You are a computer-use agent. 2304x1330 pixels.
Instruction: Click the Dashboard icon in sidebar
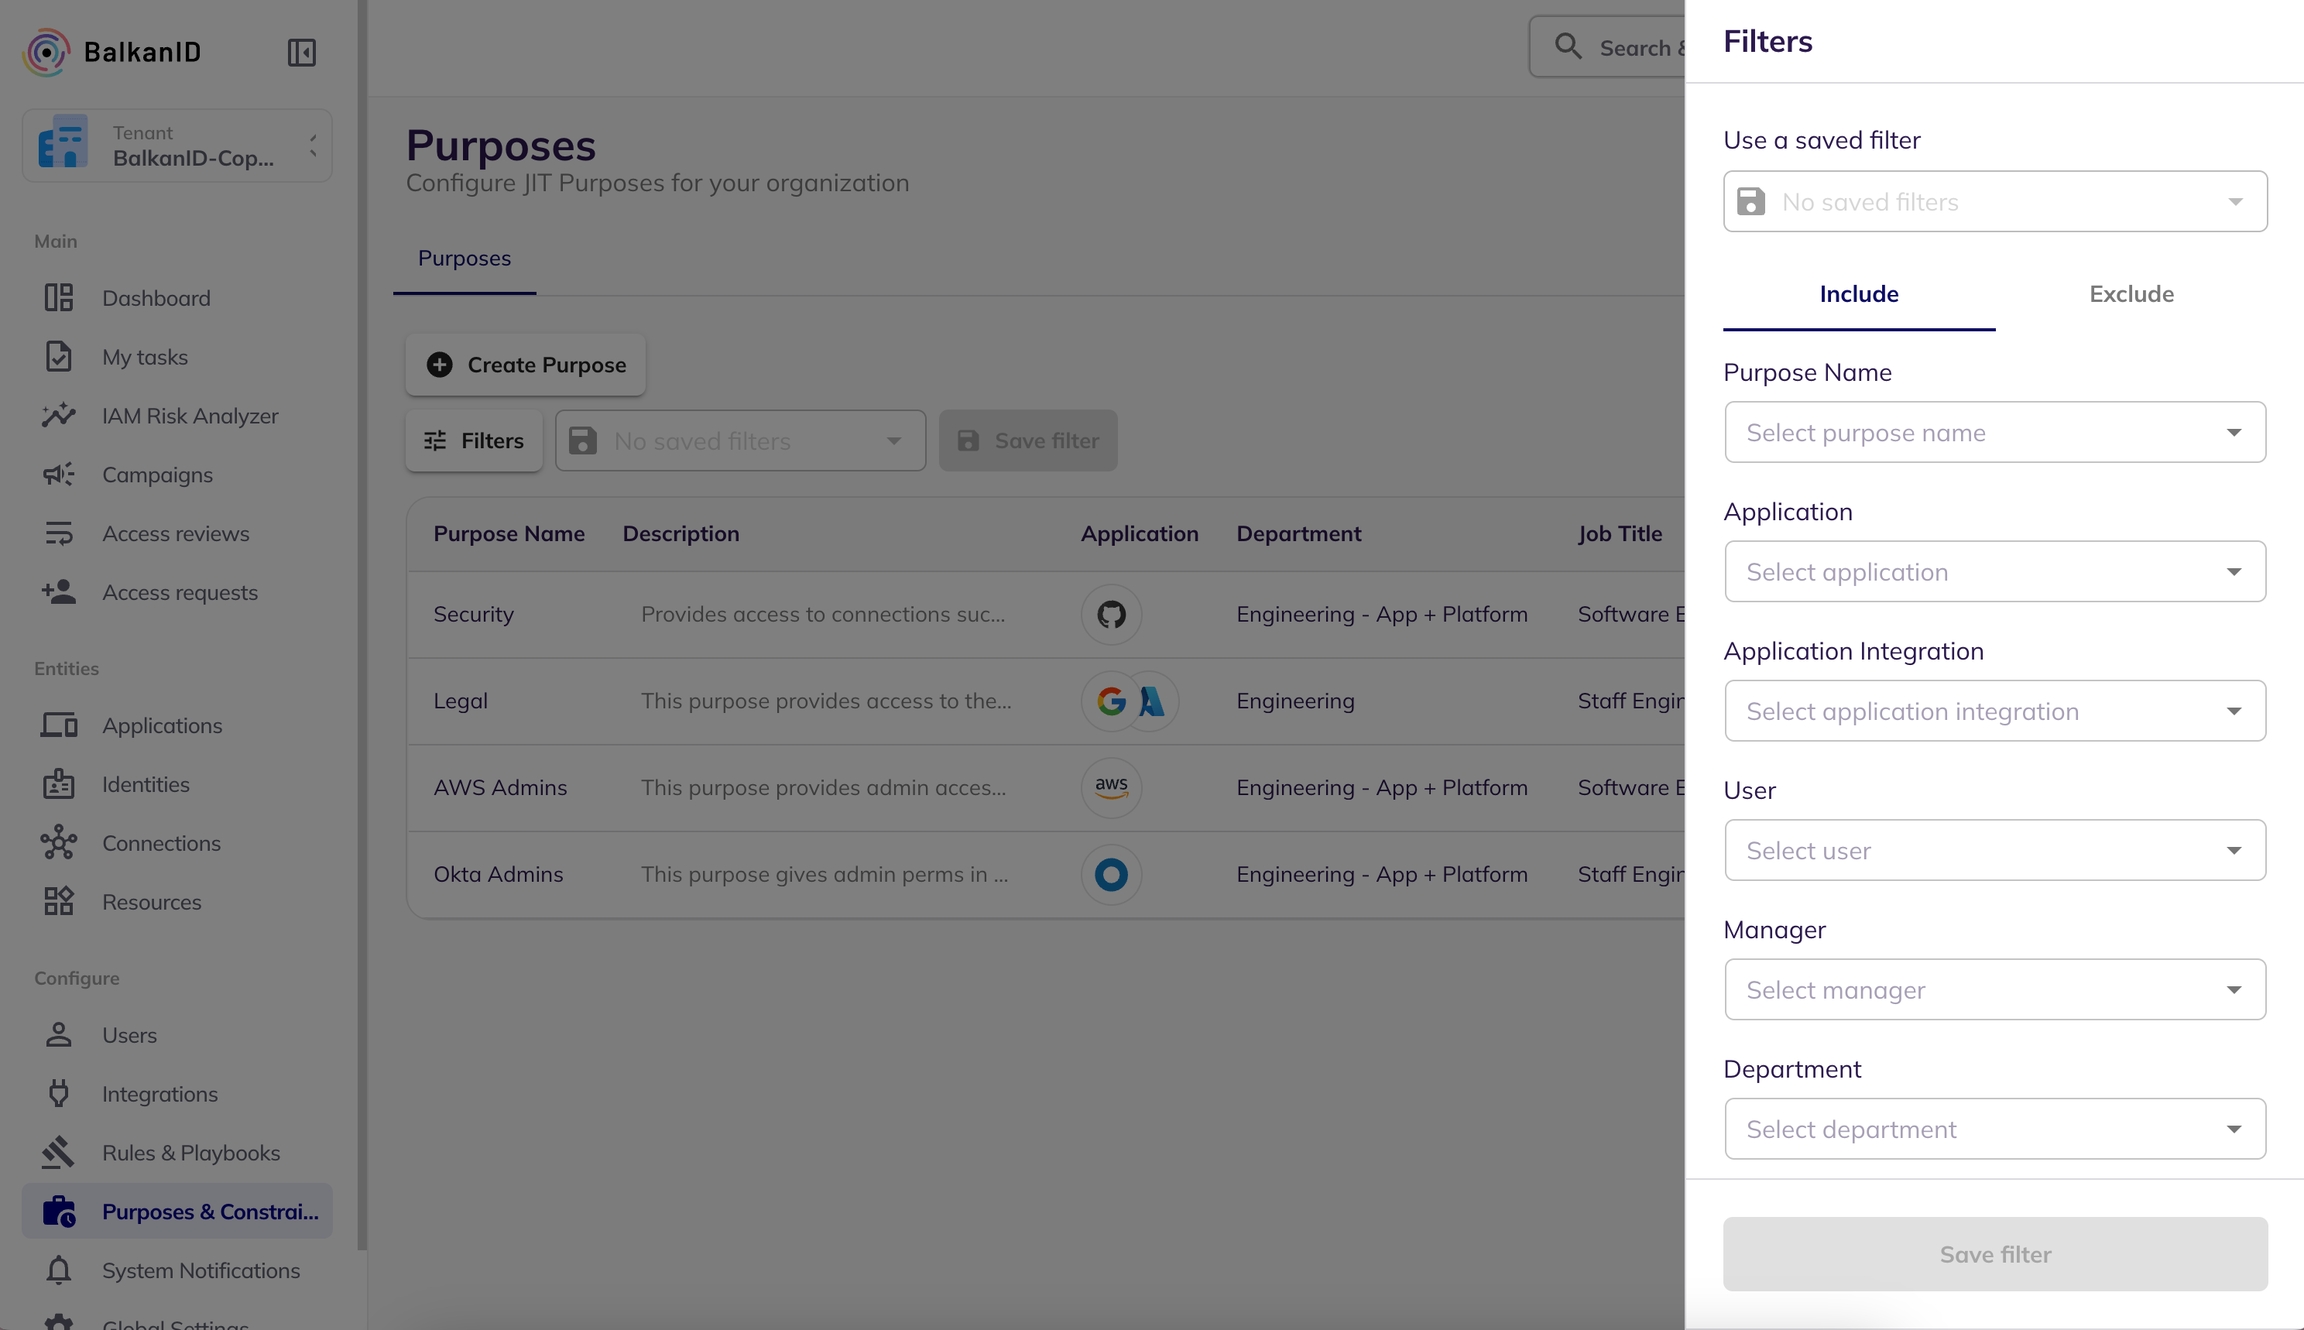(x=58, y=298)
